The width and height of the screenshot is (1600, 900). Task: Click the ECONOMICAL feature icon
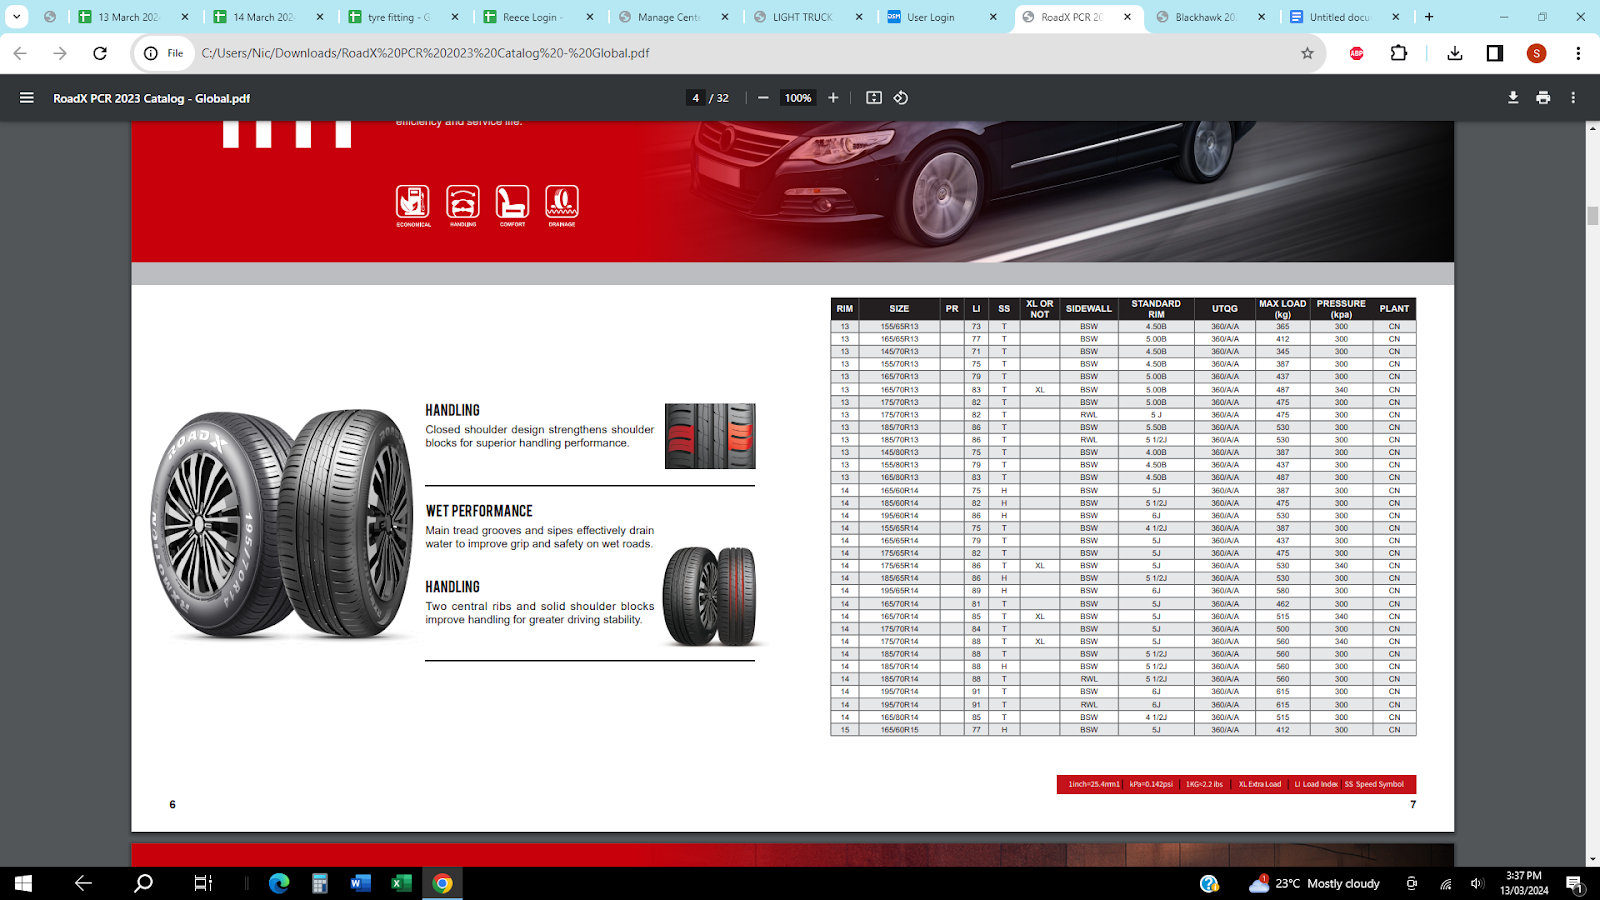(413, 206)
